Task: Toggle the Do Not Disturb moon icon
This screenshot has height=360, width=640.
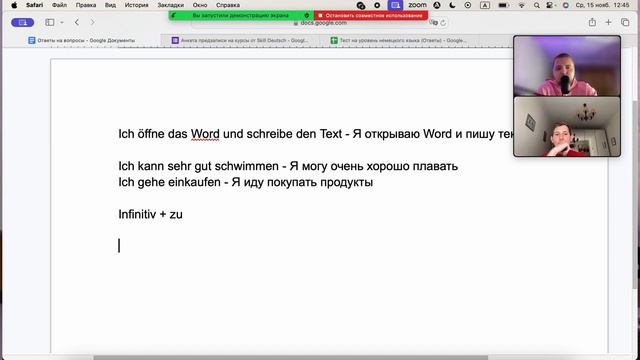Action: click(452, 5)
